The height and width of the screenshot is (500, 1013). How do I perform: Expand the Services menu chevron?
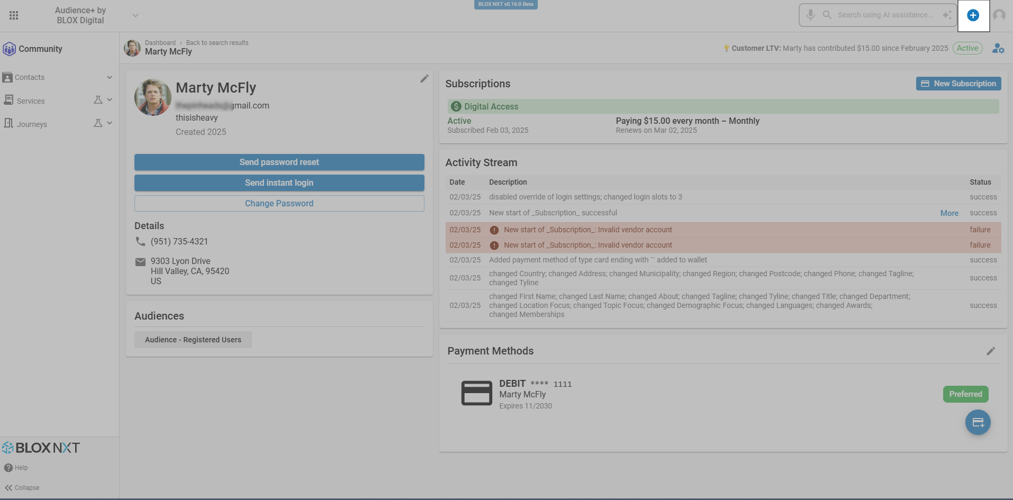tap(109, 100)
